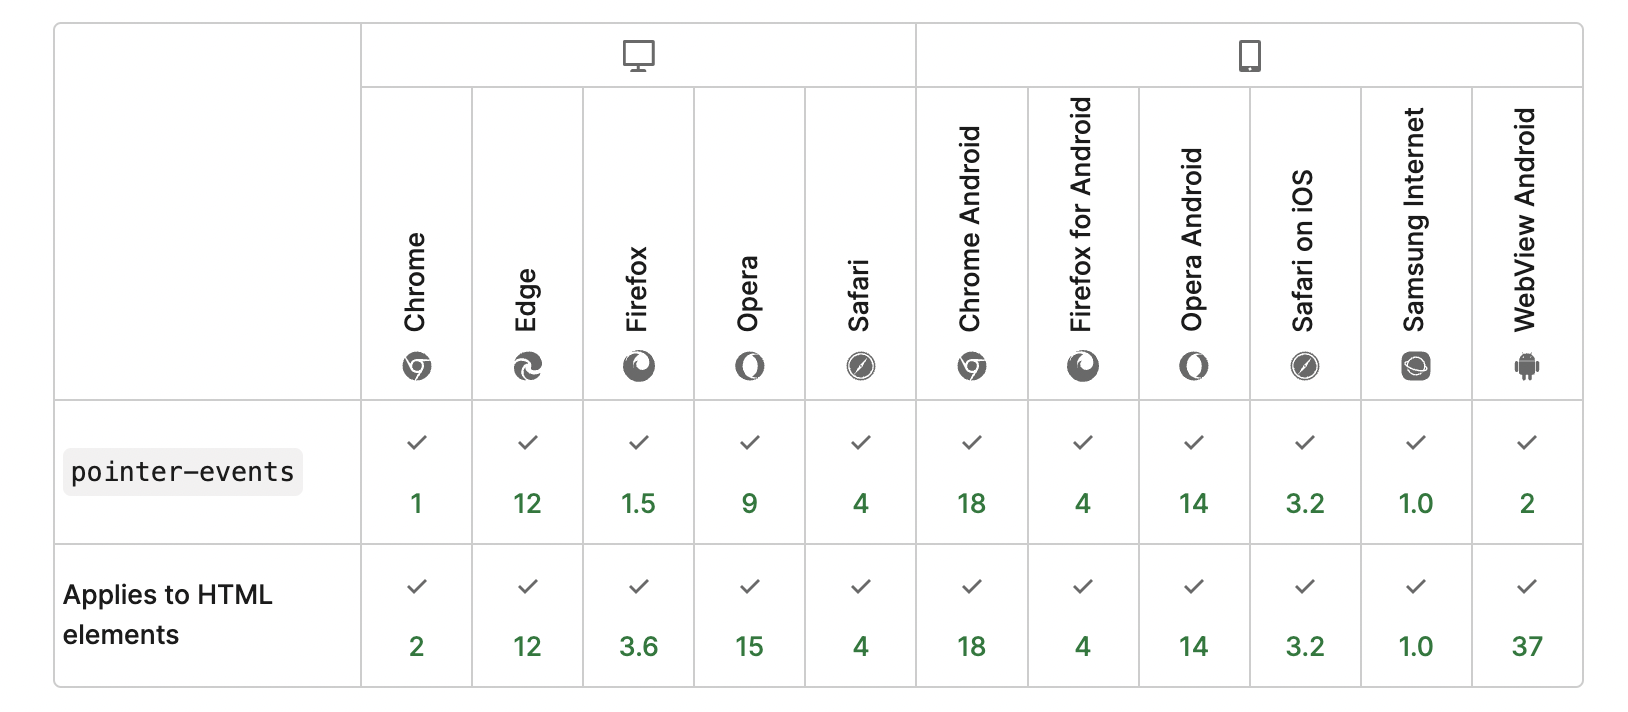Click the mobile device icon header
The width and height of the screenshot is (1628, 712).
tap(1249, 55)
